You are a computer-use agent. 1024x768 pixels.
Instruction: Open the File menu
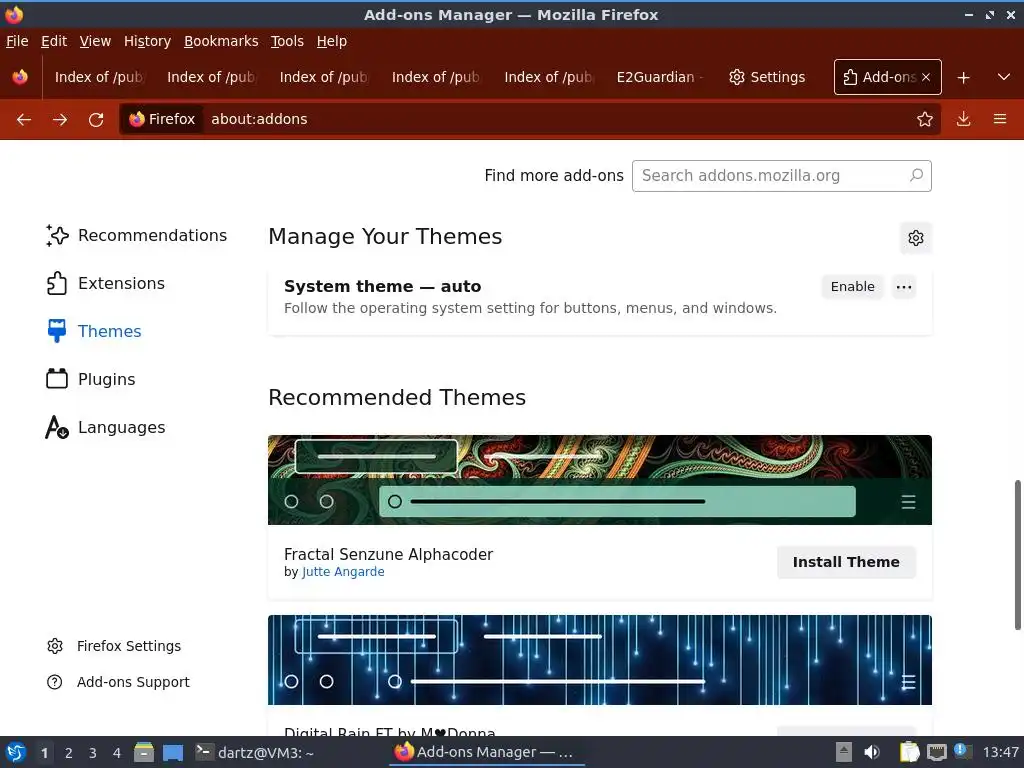[x=17, y=41]
